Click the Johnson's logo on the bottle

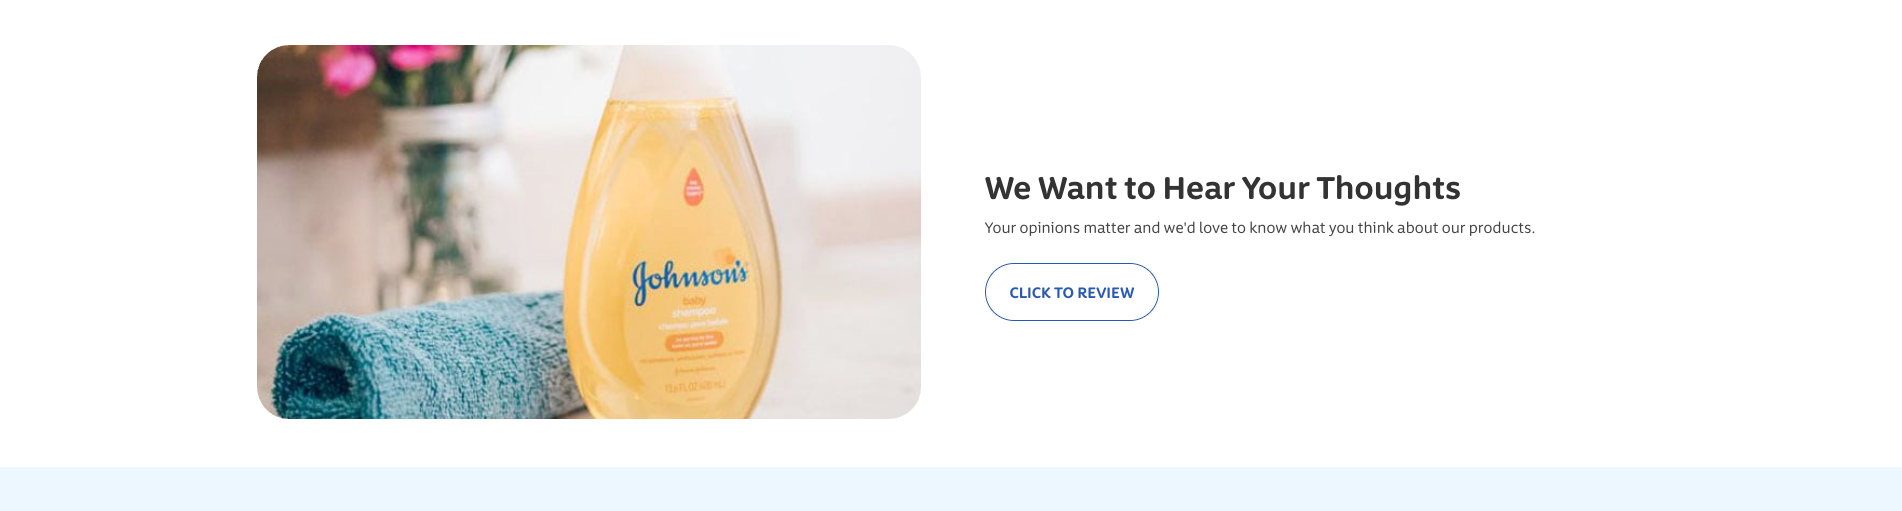pyautogui.click(x=690, y=278)
